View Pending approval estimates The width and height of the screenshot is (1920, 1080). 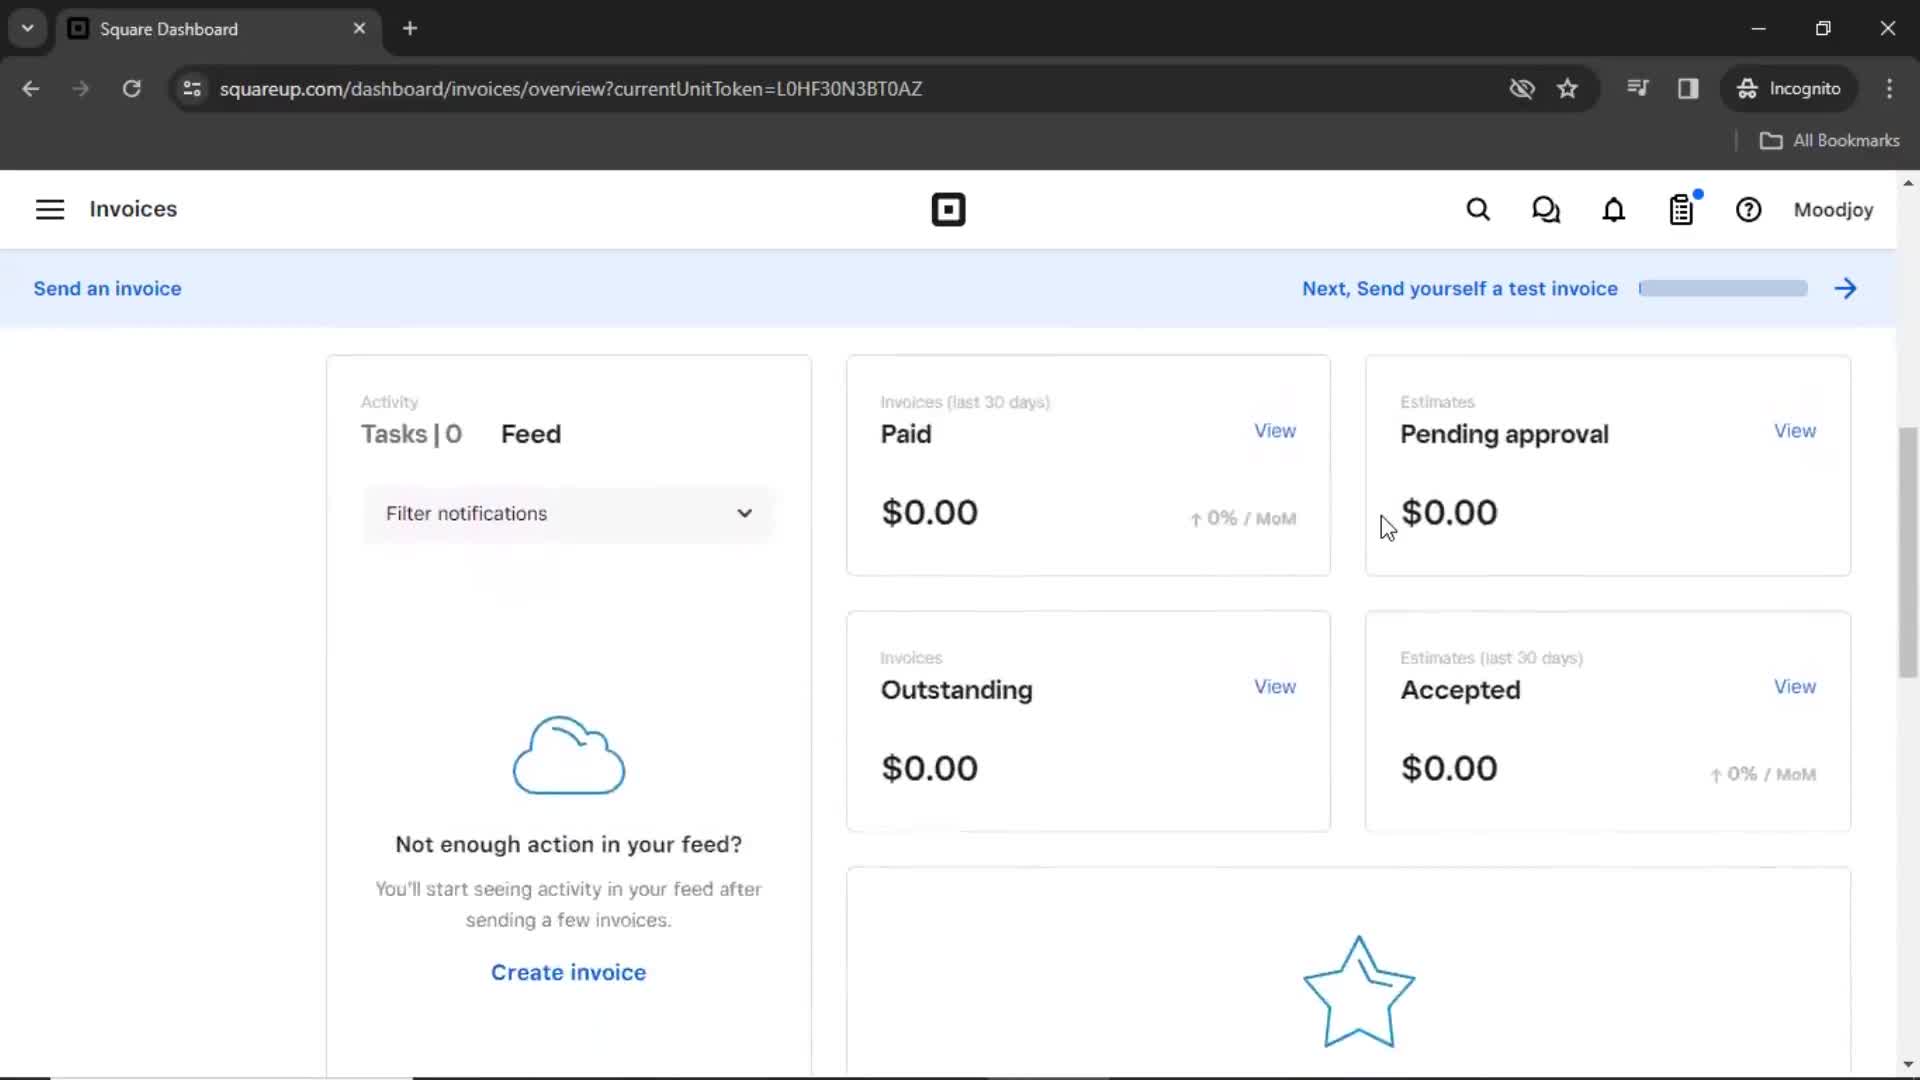(x=1795, y=430)
